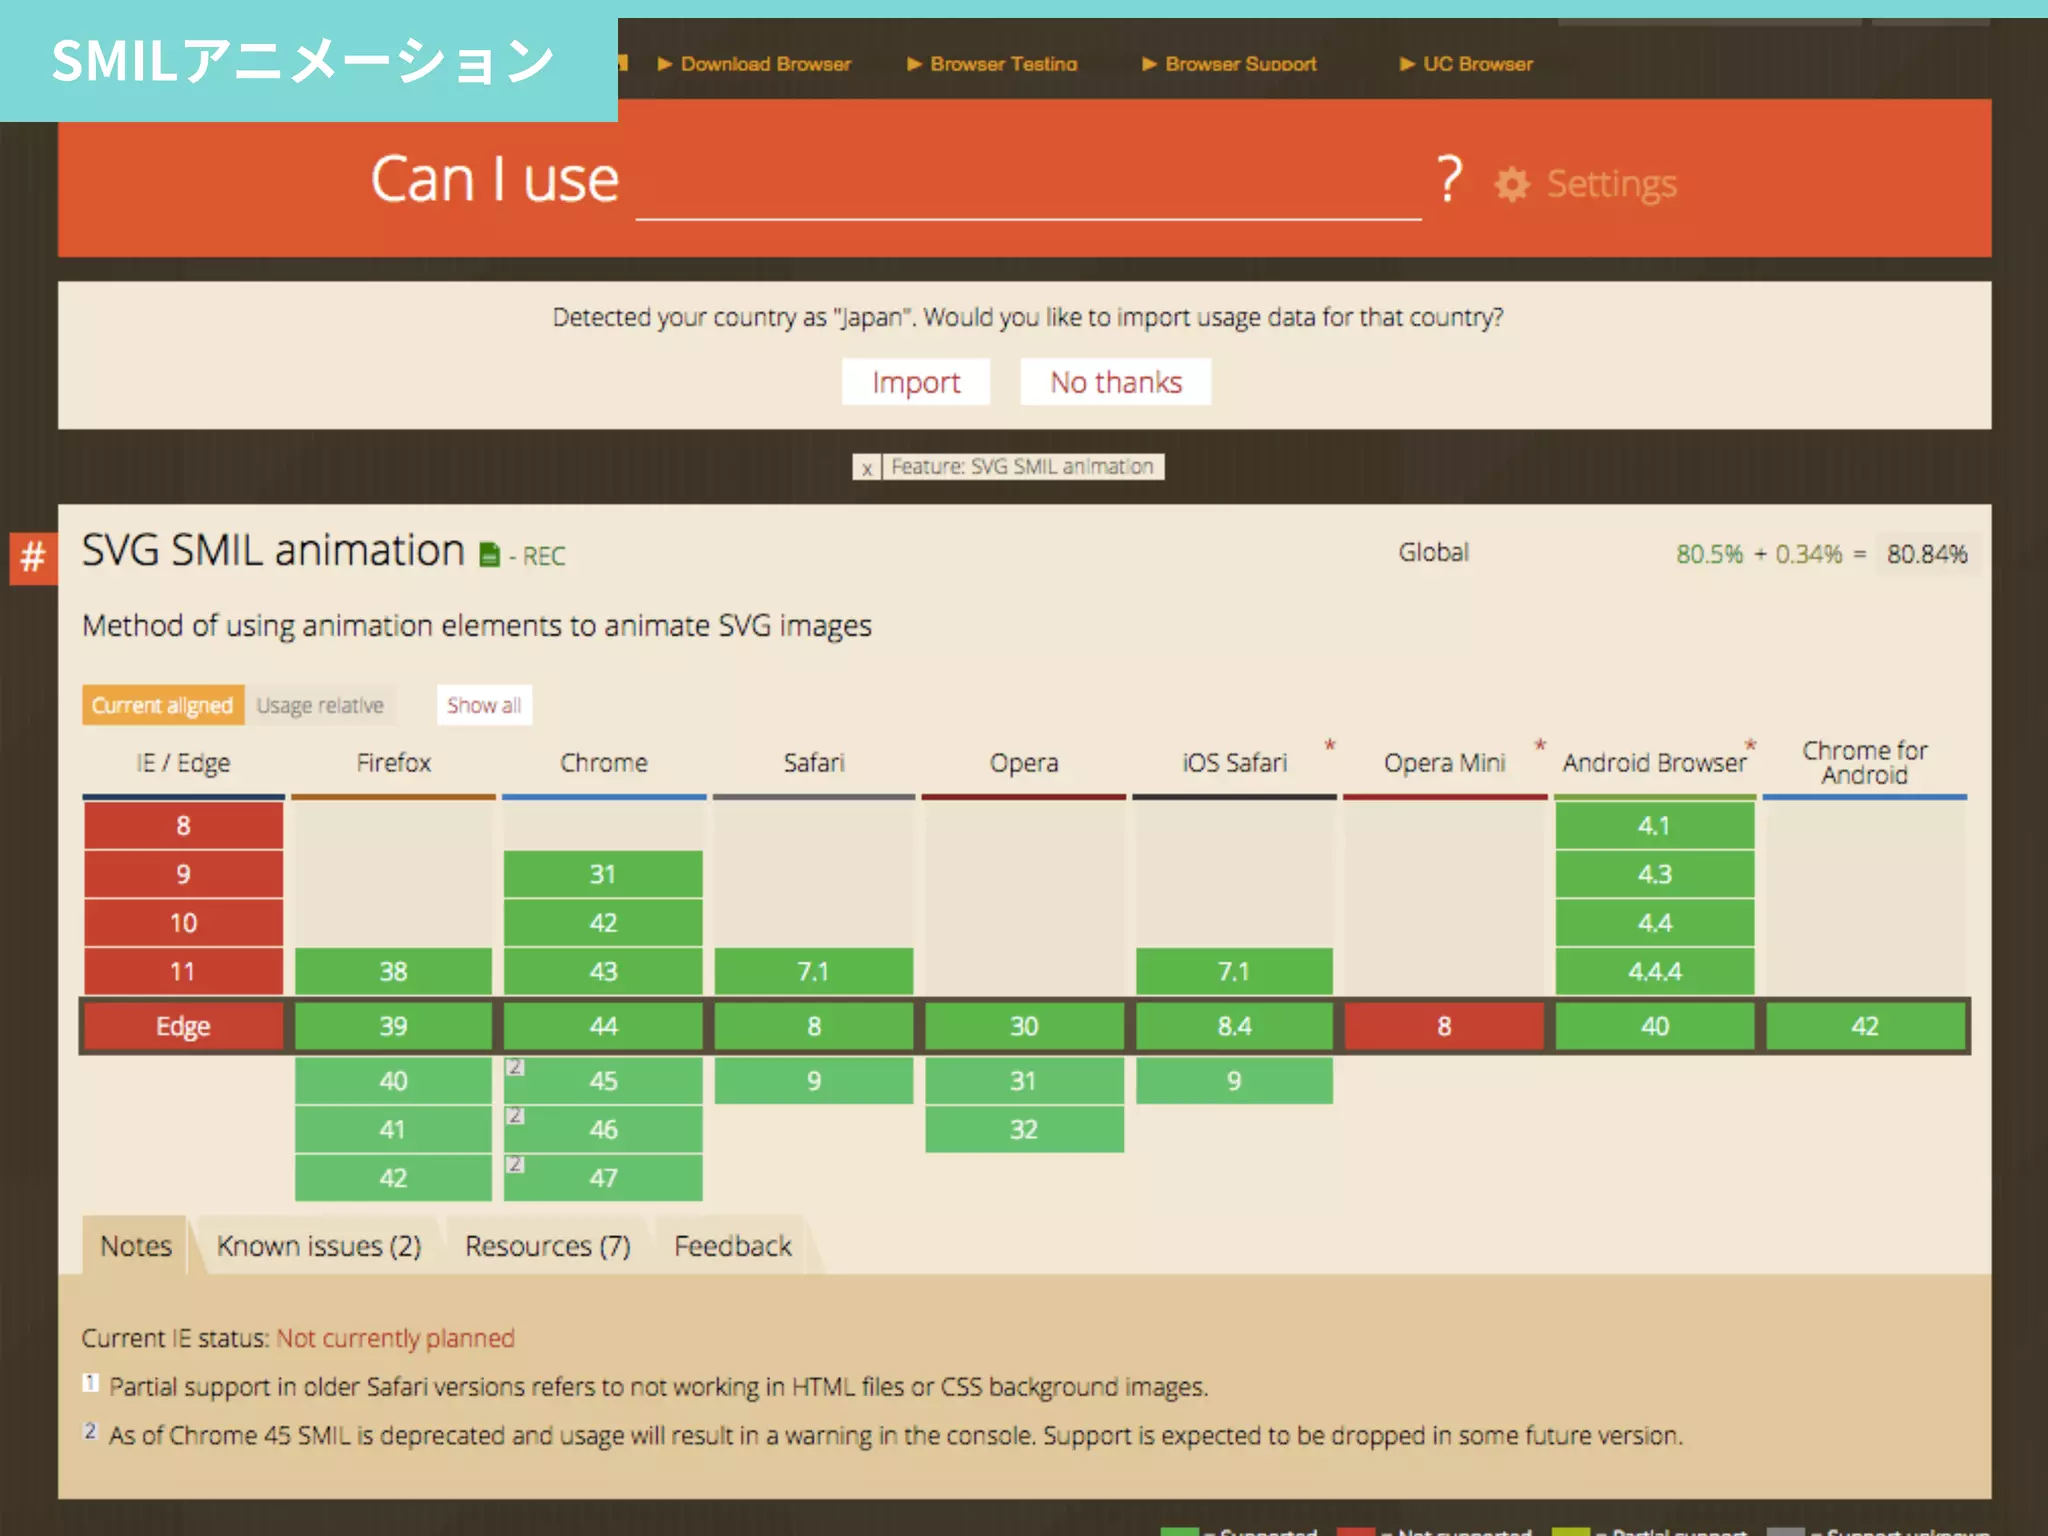
Task: Enable Current aligned view mode
Action: pos(163,705)
